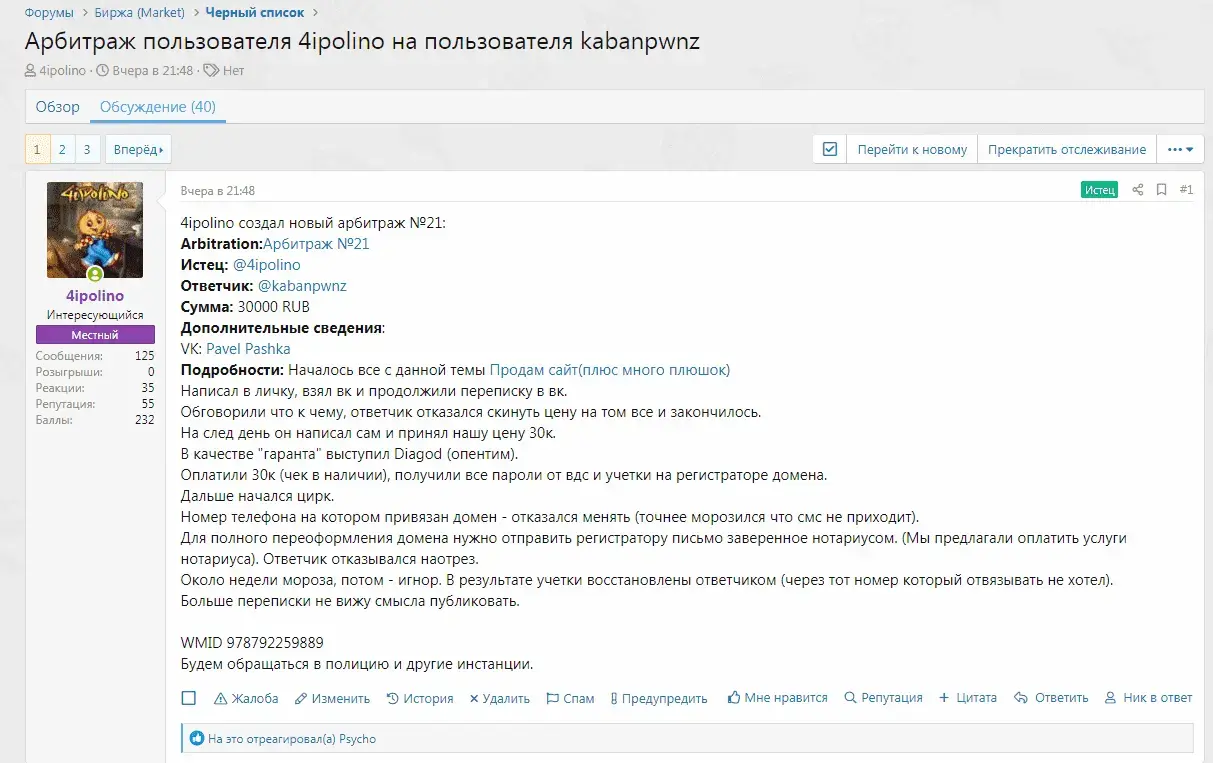Image resolution: width=1213 pixels, height=763 pixels.
Task: Open Psycho reaction user link
Action: tap(357, 739)
